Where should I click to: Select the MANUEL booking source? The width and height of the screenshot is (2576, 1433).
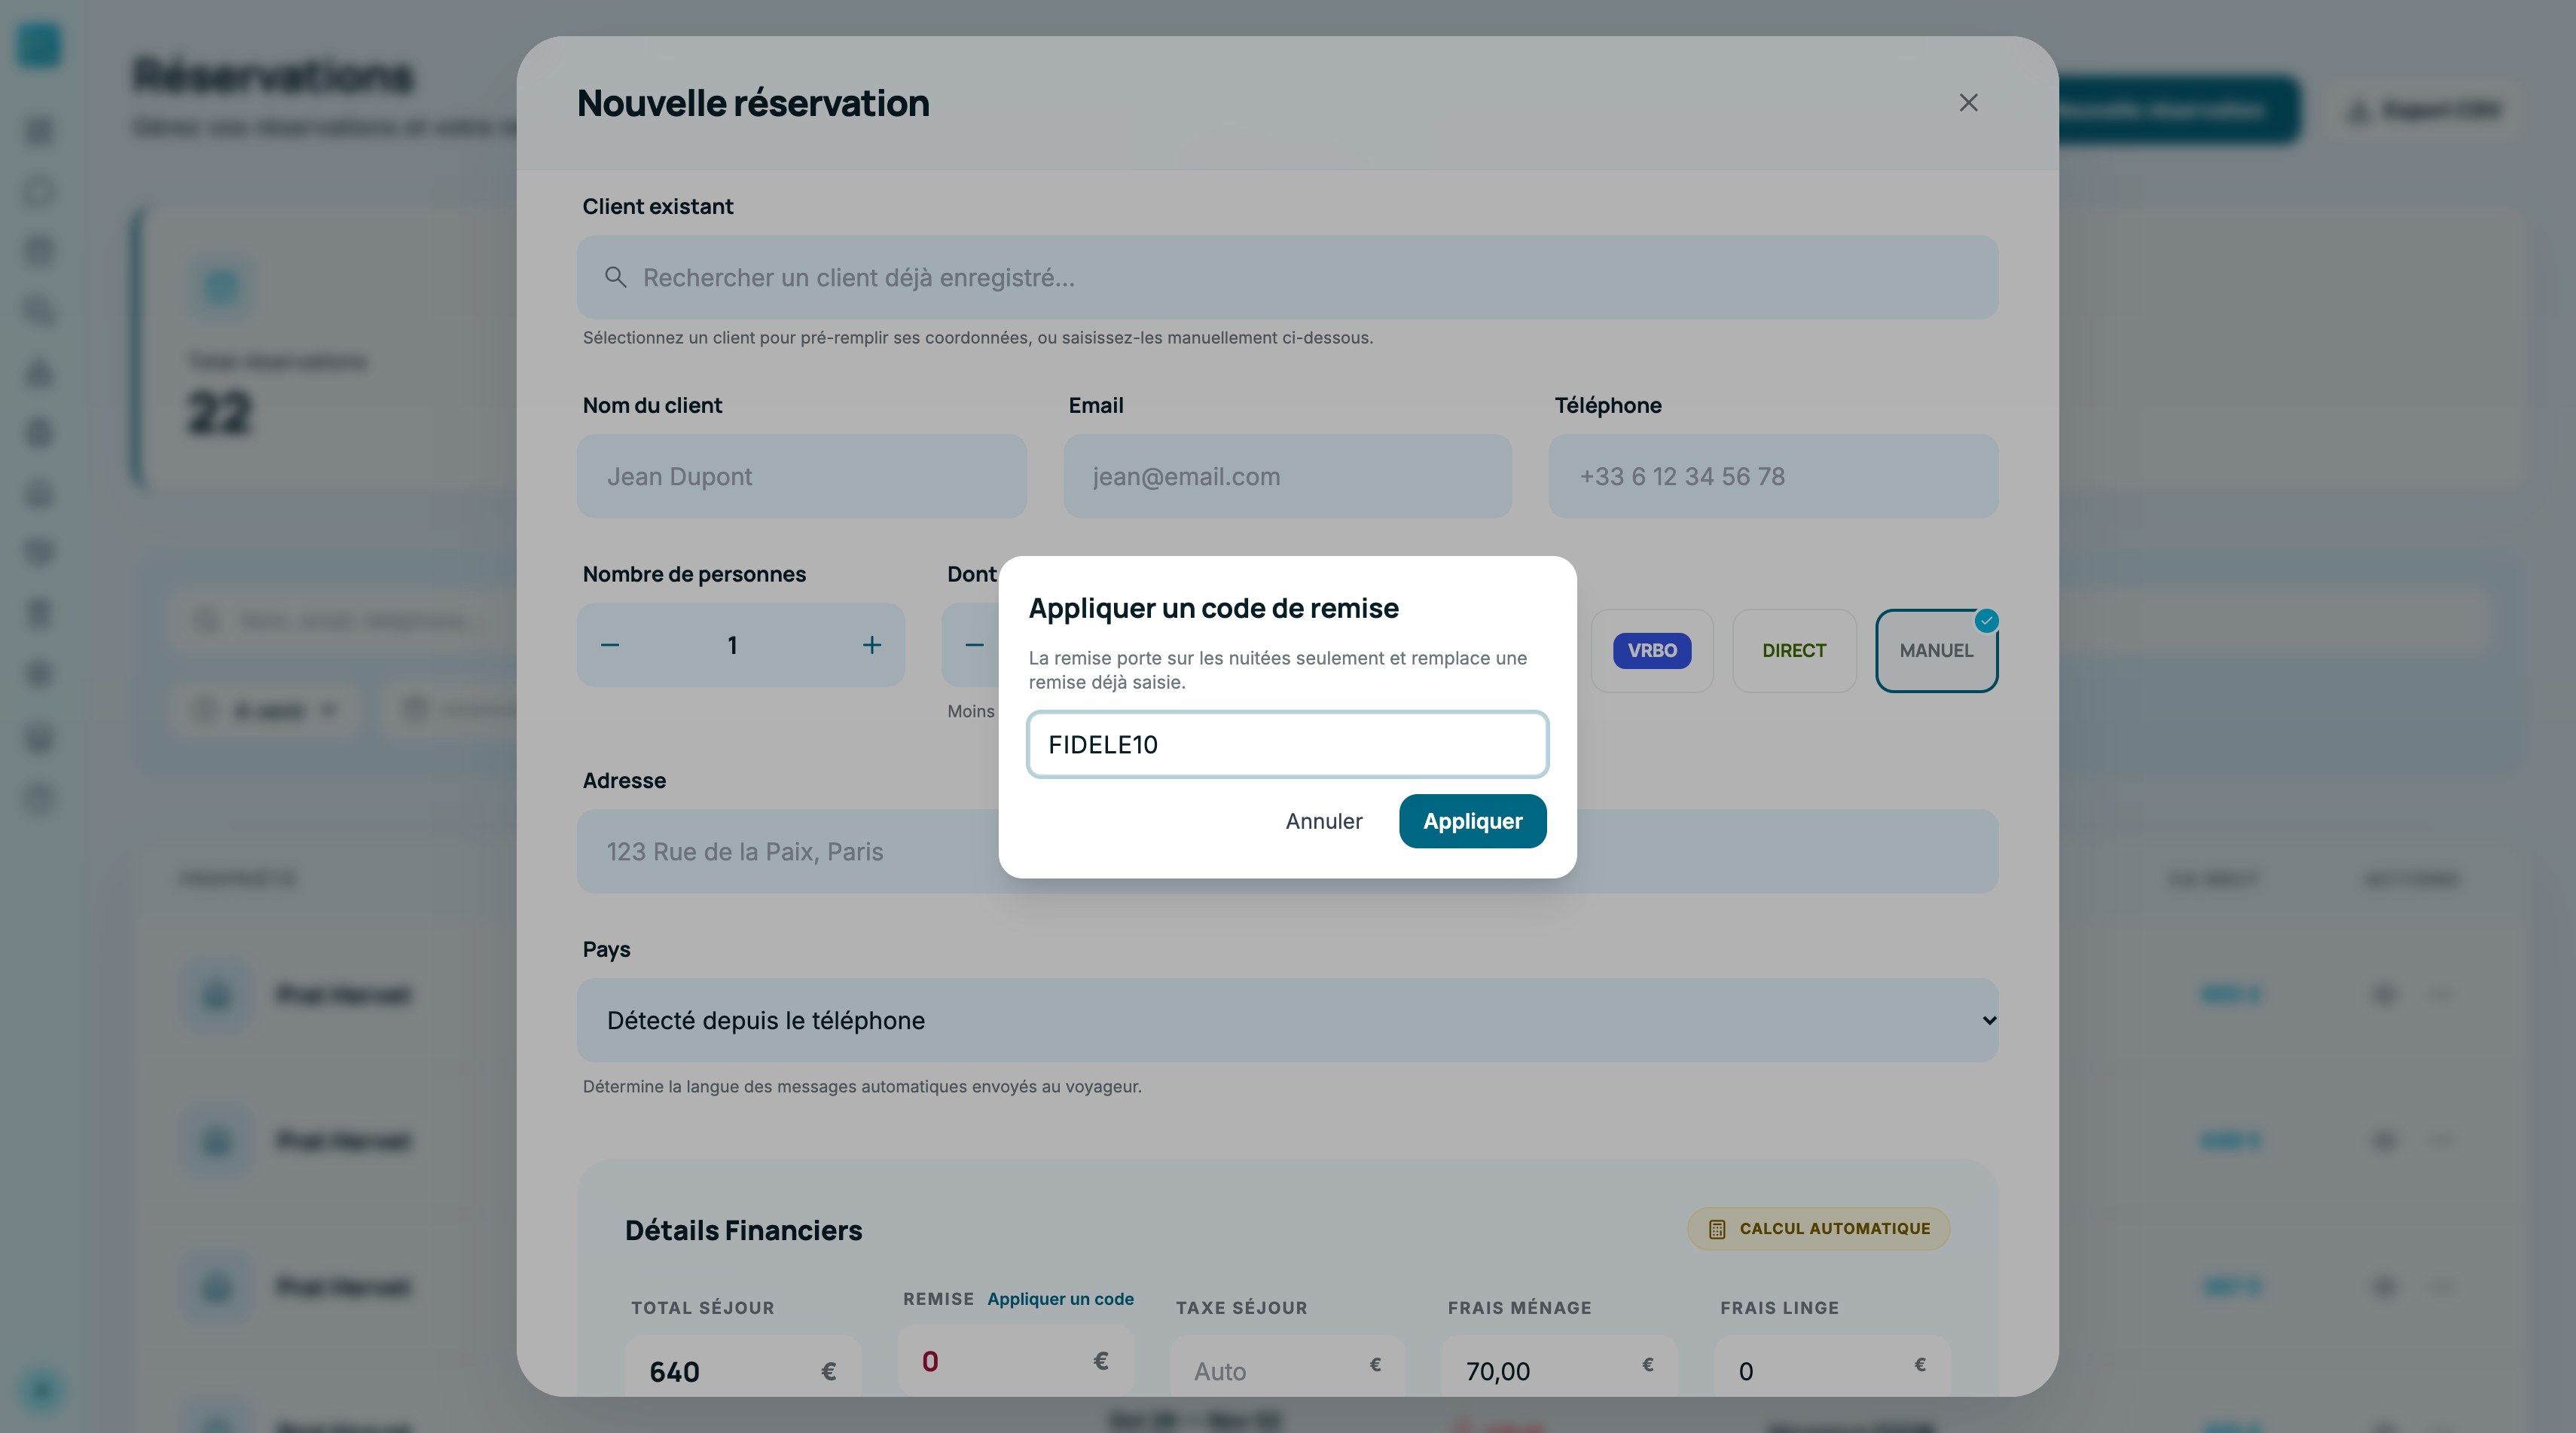1936,651
